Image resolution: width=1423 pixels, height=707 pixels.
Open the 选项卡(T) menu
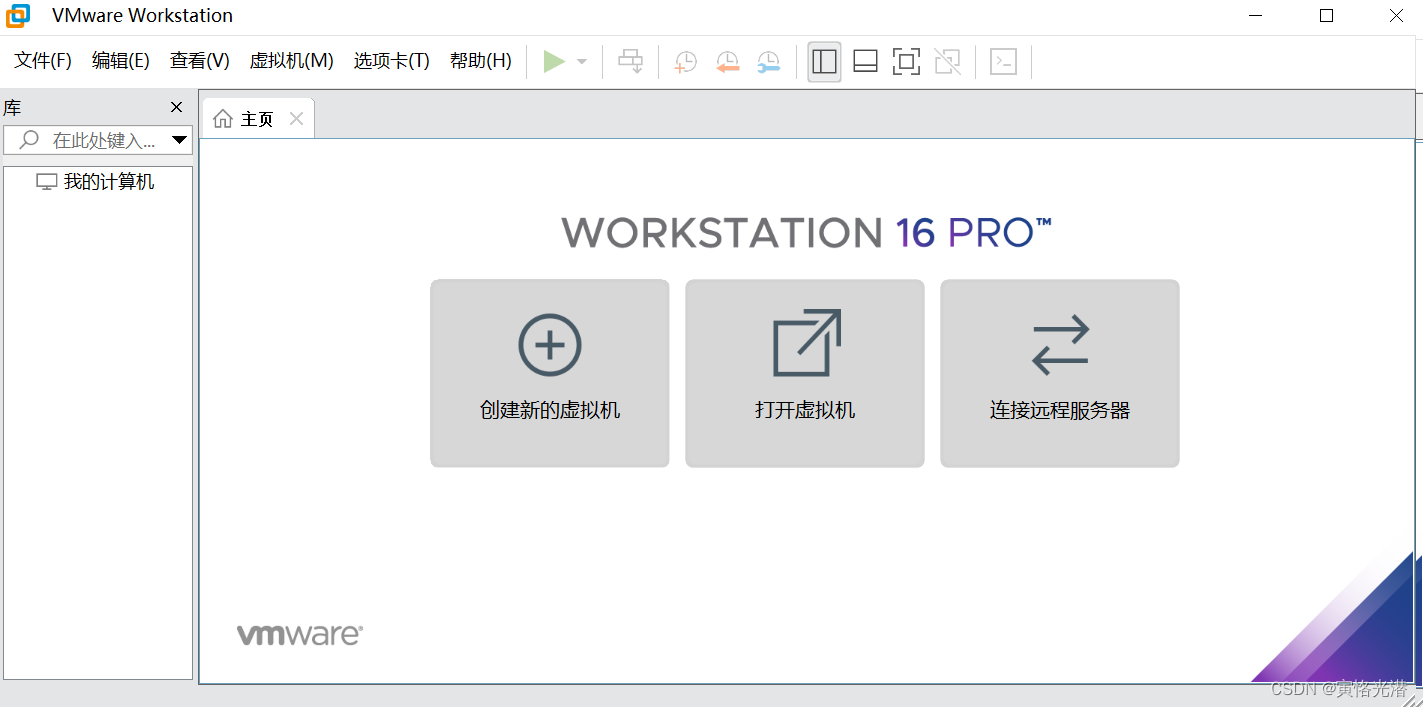click(x=391, y=61)
